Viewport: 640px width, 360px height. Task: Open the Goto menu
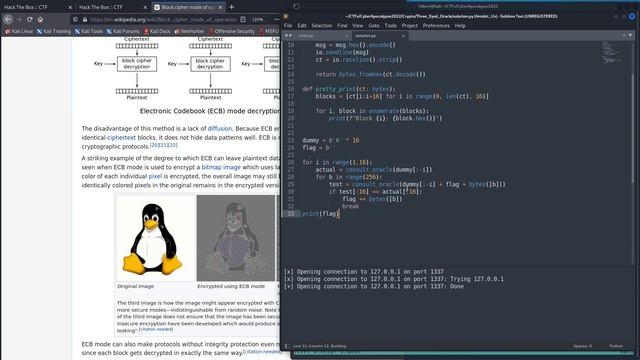374,26
